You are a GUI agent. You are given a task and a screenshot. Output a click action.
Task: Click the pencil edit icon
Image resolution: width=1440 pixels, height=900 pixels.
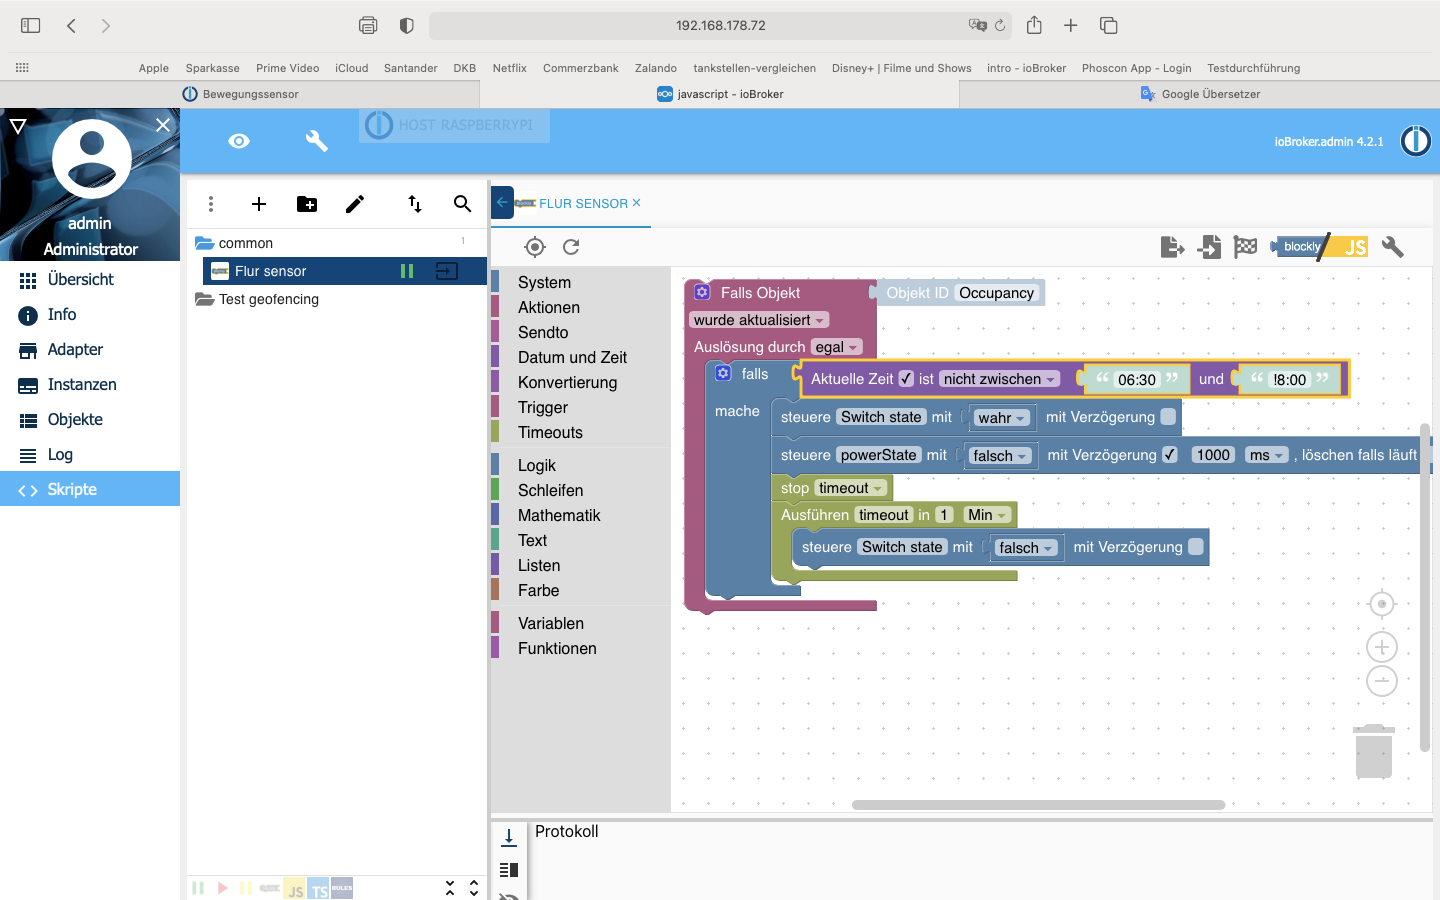(355, 204)
